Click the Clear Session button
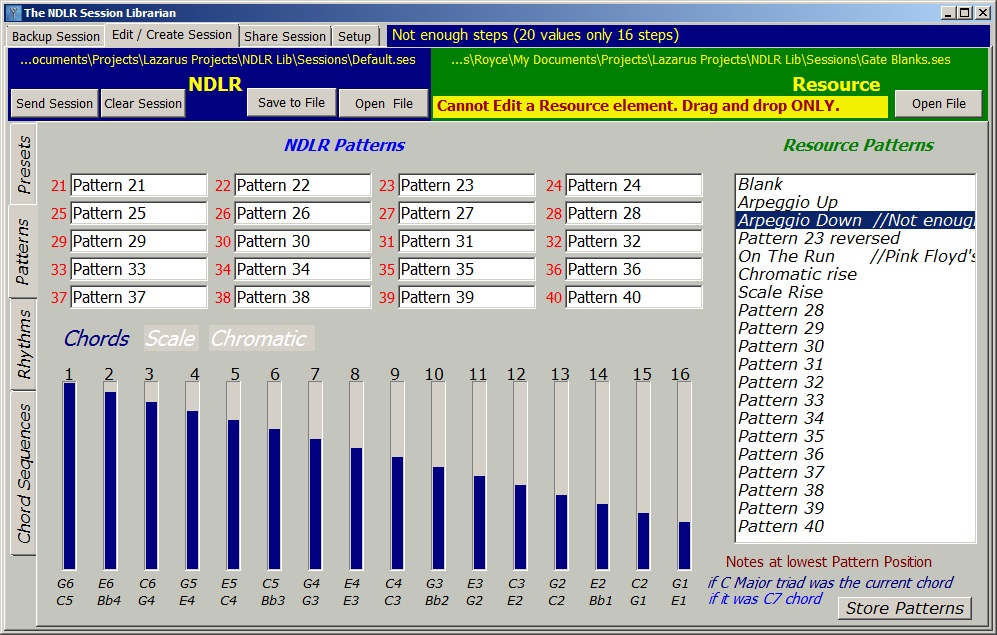 (x=143, y=103)
